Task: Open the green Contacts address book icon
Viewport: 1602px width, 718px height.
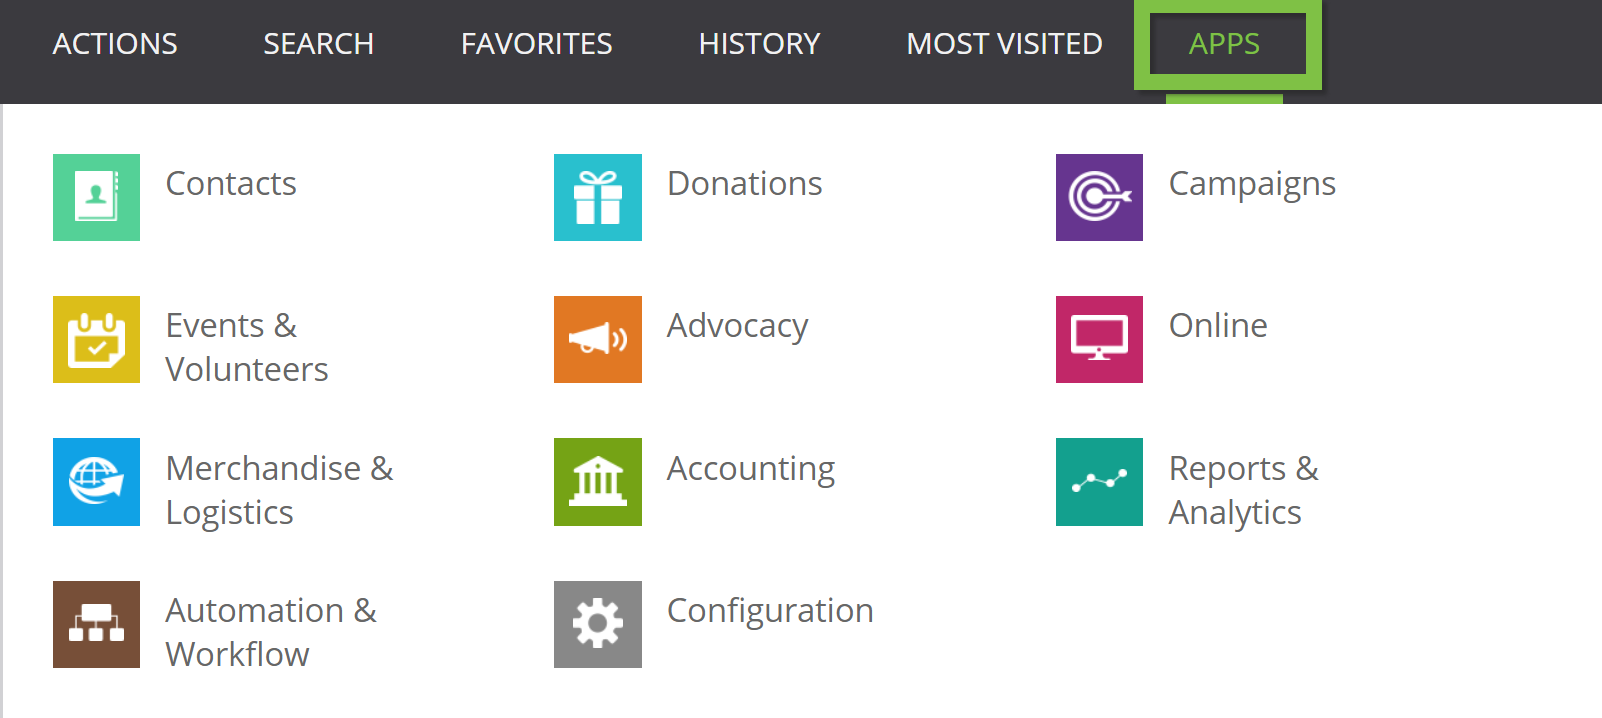Action: pos(96,197)
